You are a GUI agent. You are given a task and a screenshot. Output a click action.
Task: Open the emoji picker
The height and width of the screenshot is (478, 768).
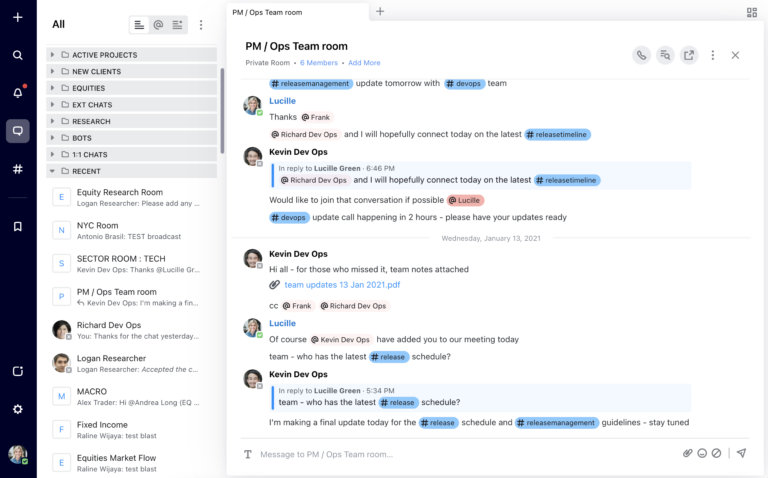pos(702,453)
